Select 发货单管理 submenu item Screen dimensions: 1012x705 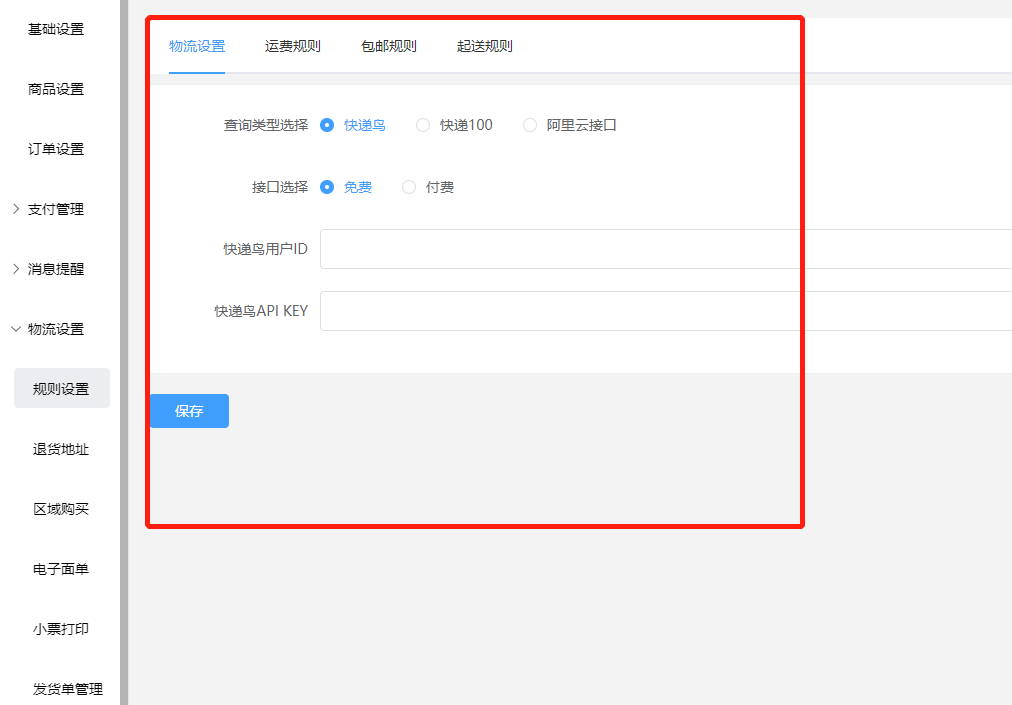pyautogui.click(x=68, y=690)
